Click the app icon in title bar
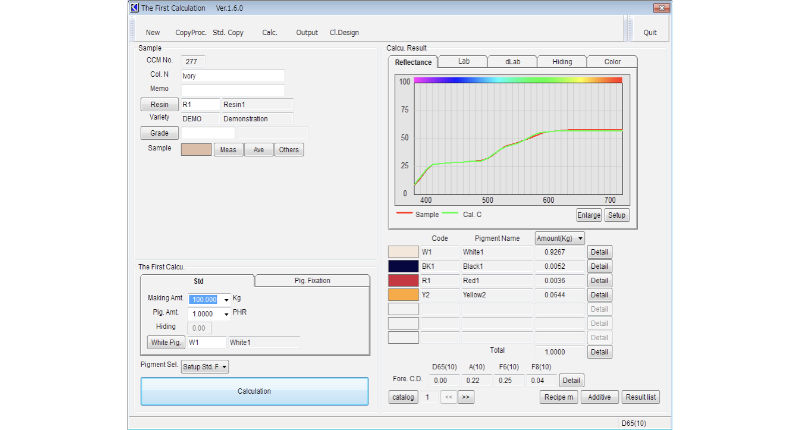The image size is (800, 430). [x=134, y=8]
